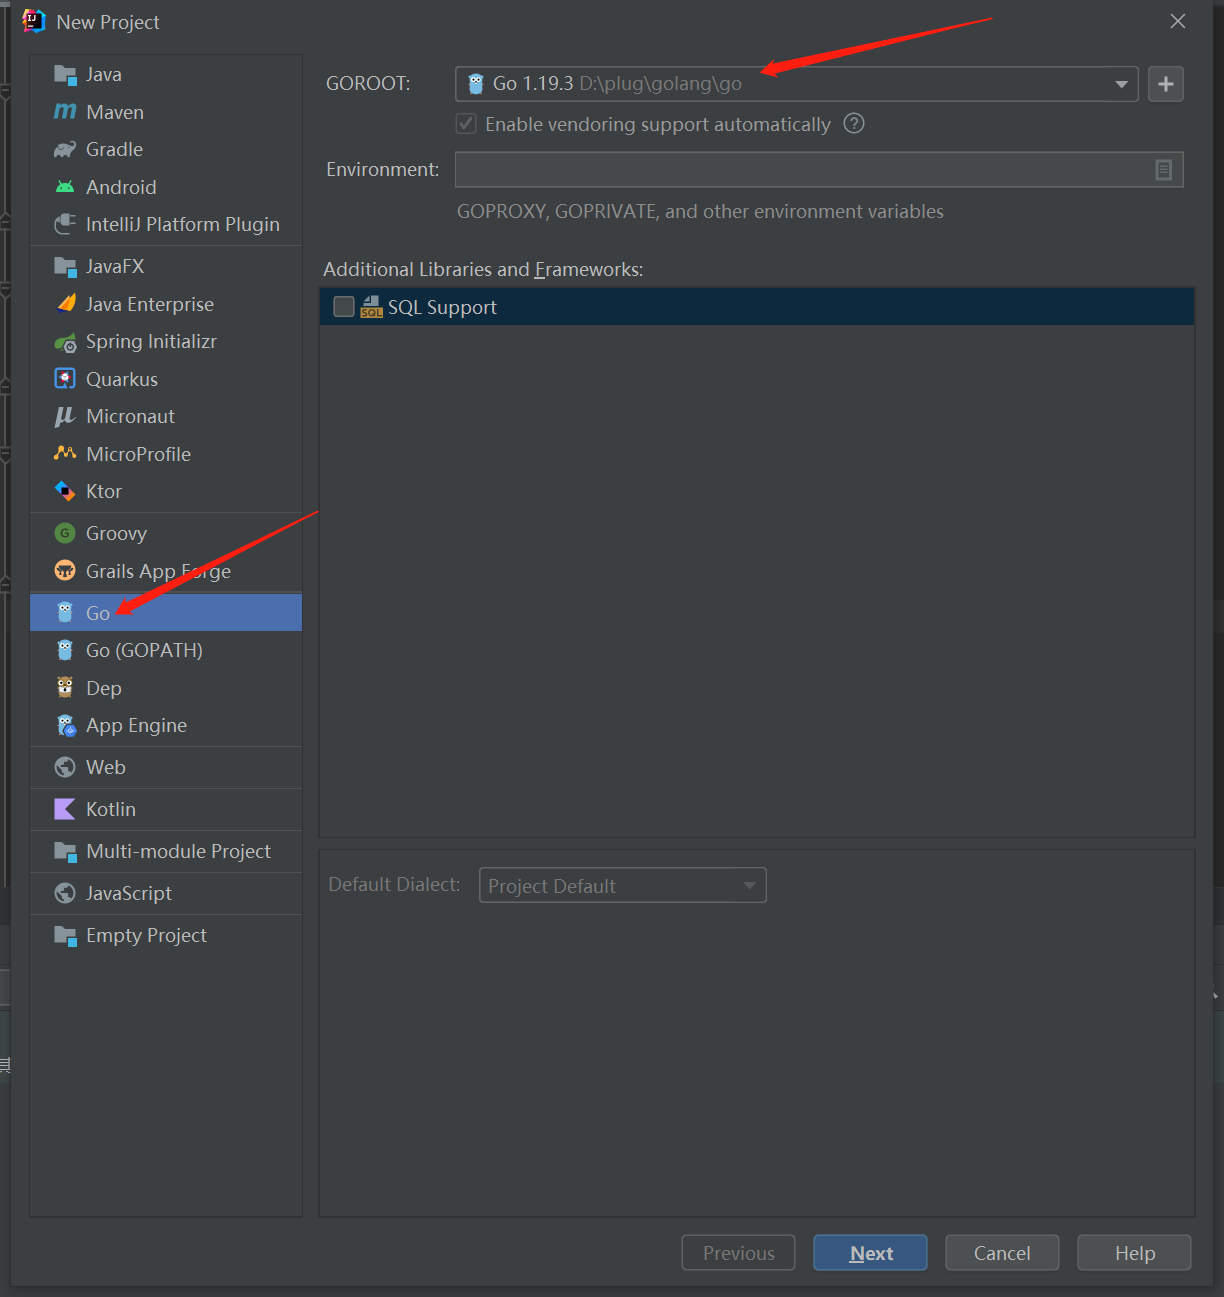
Task: Click the Cancel button
Action: pos(1002,1253)
